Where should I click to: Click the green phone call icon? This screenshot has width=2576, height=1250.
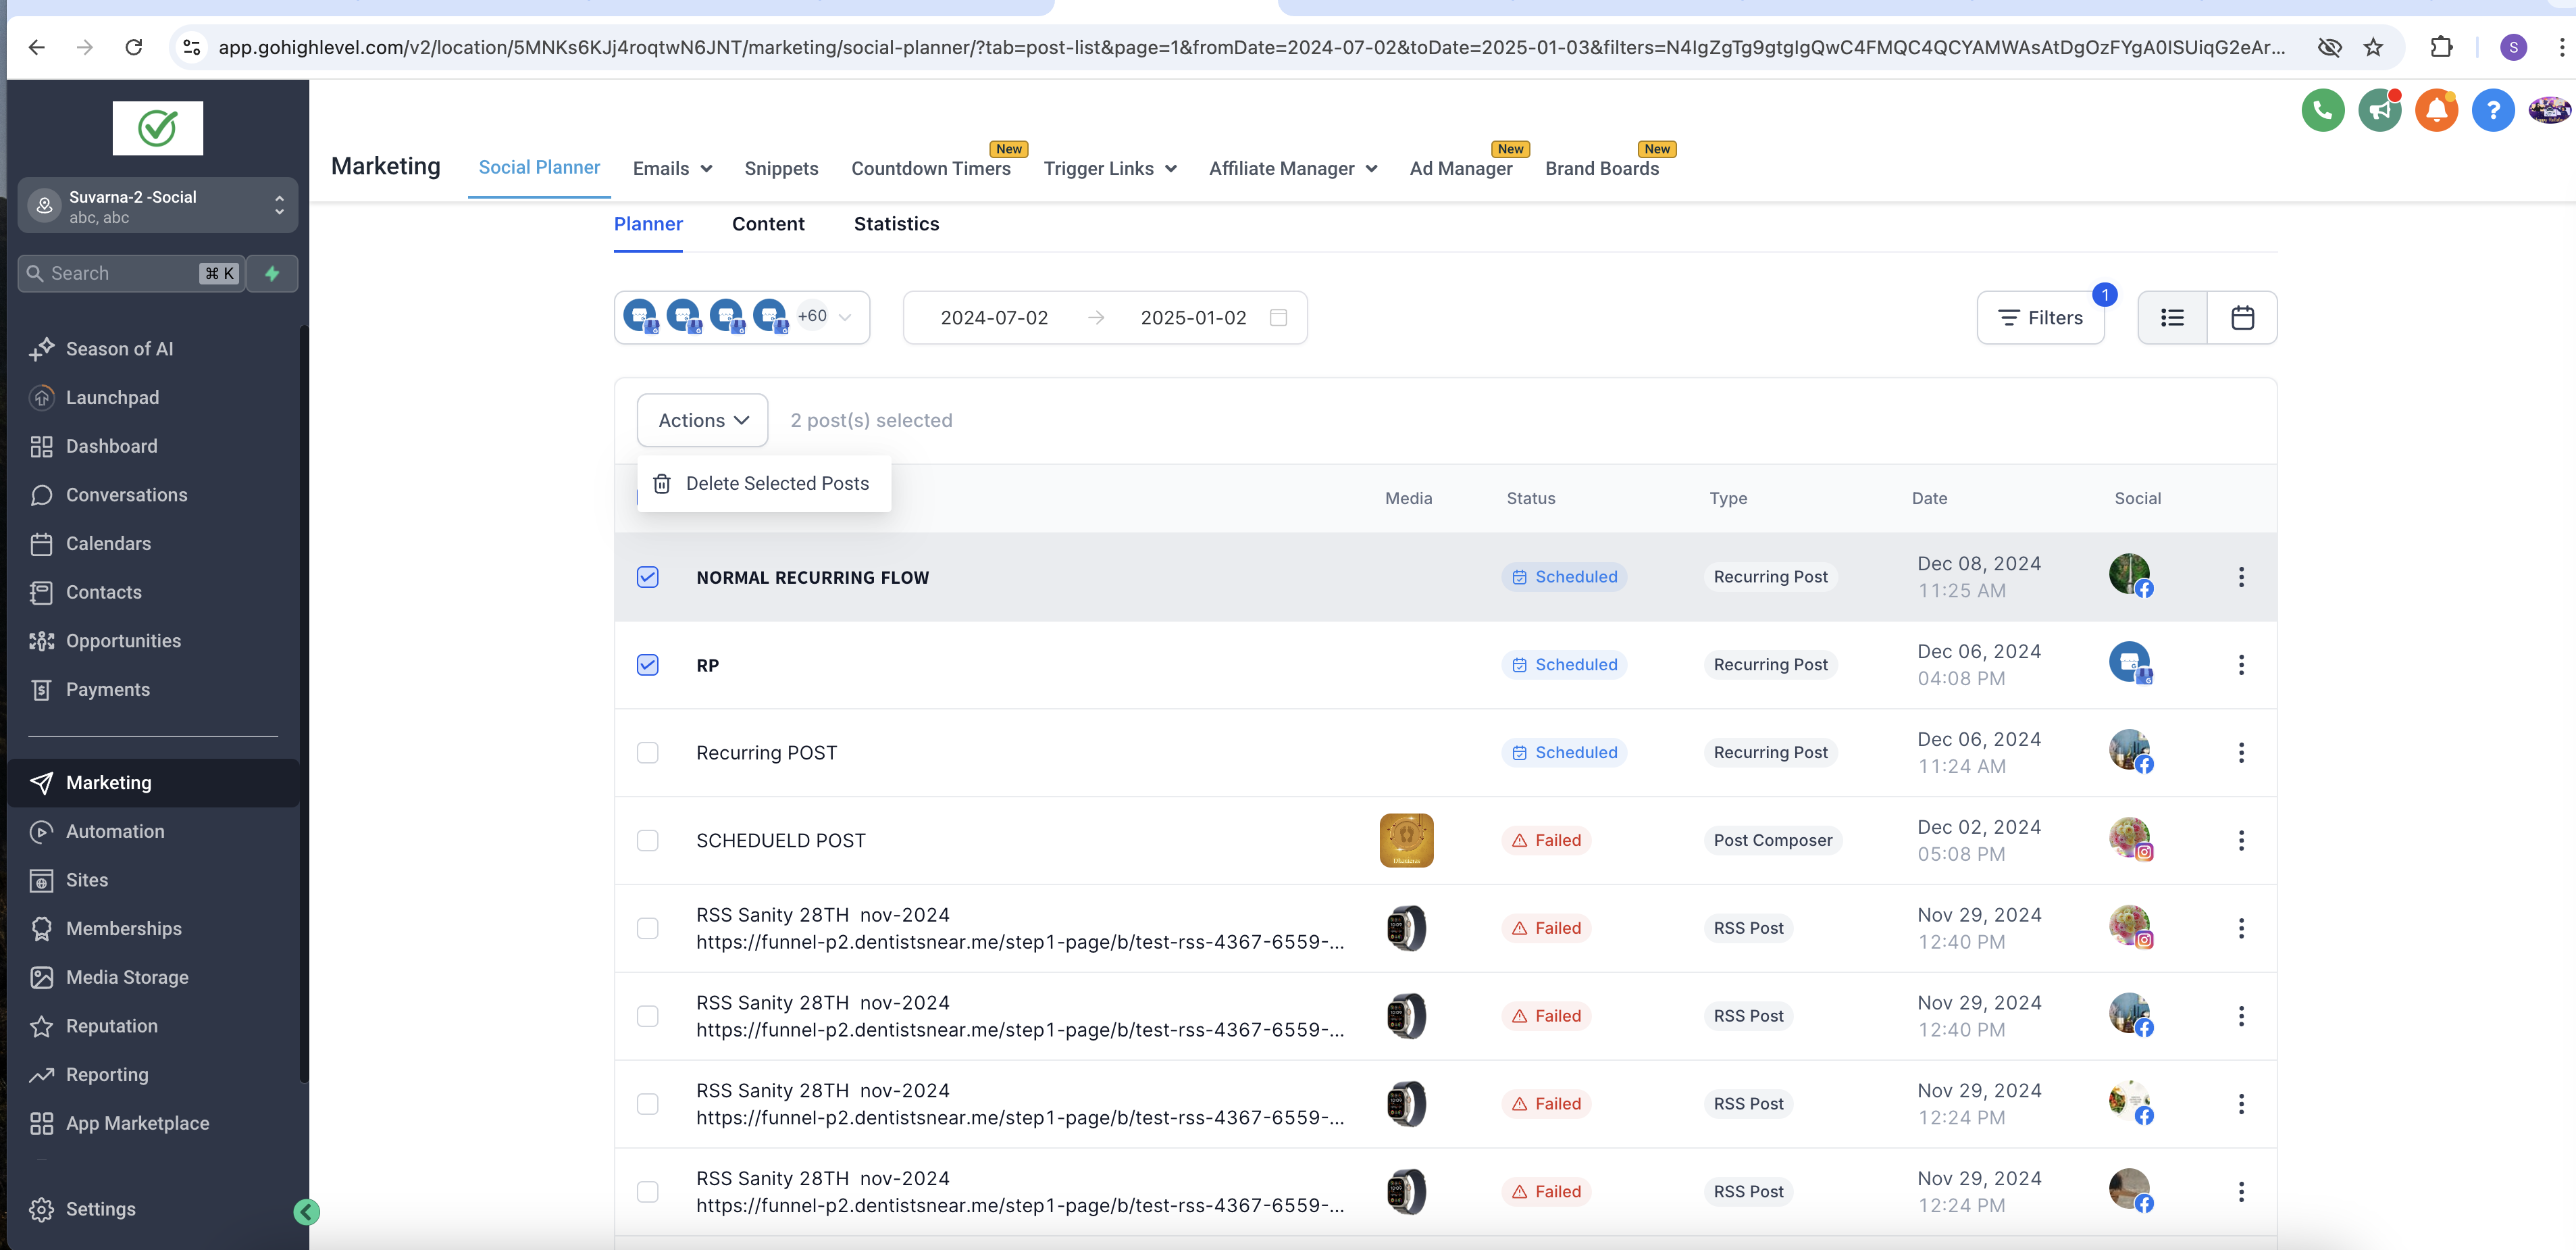coord(2322,111)
